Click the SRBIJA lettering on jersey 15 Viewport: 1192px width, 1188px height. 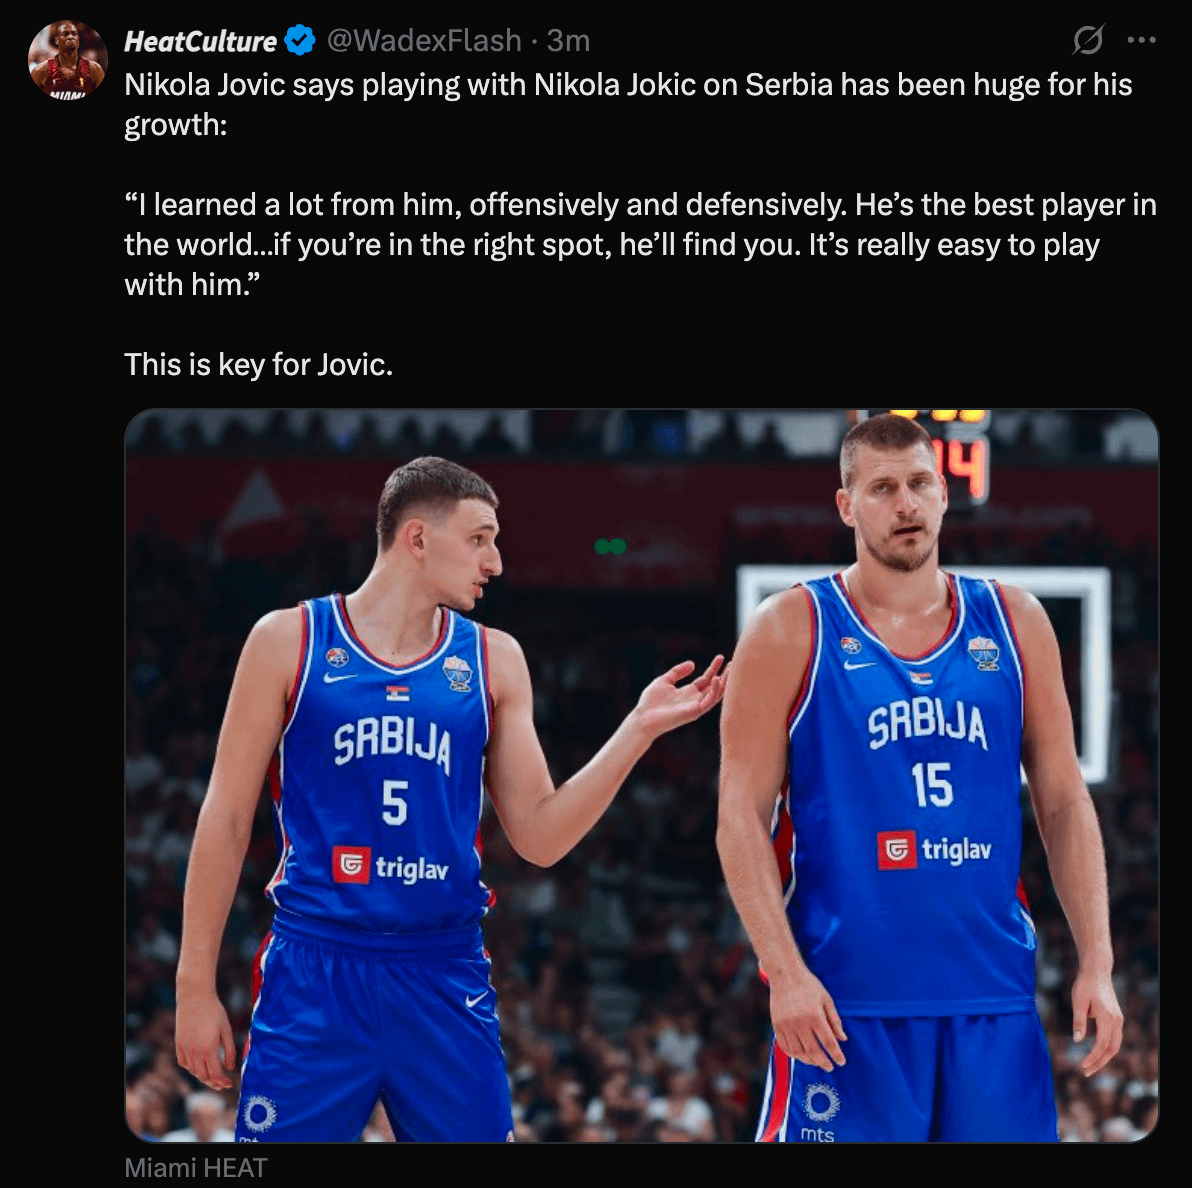[x=927, y=724]
